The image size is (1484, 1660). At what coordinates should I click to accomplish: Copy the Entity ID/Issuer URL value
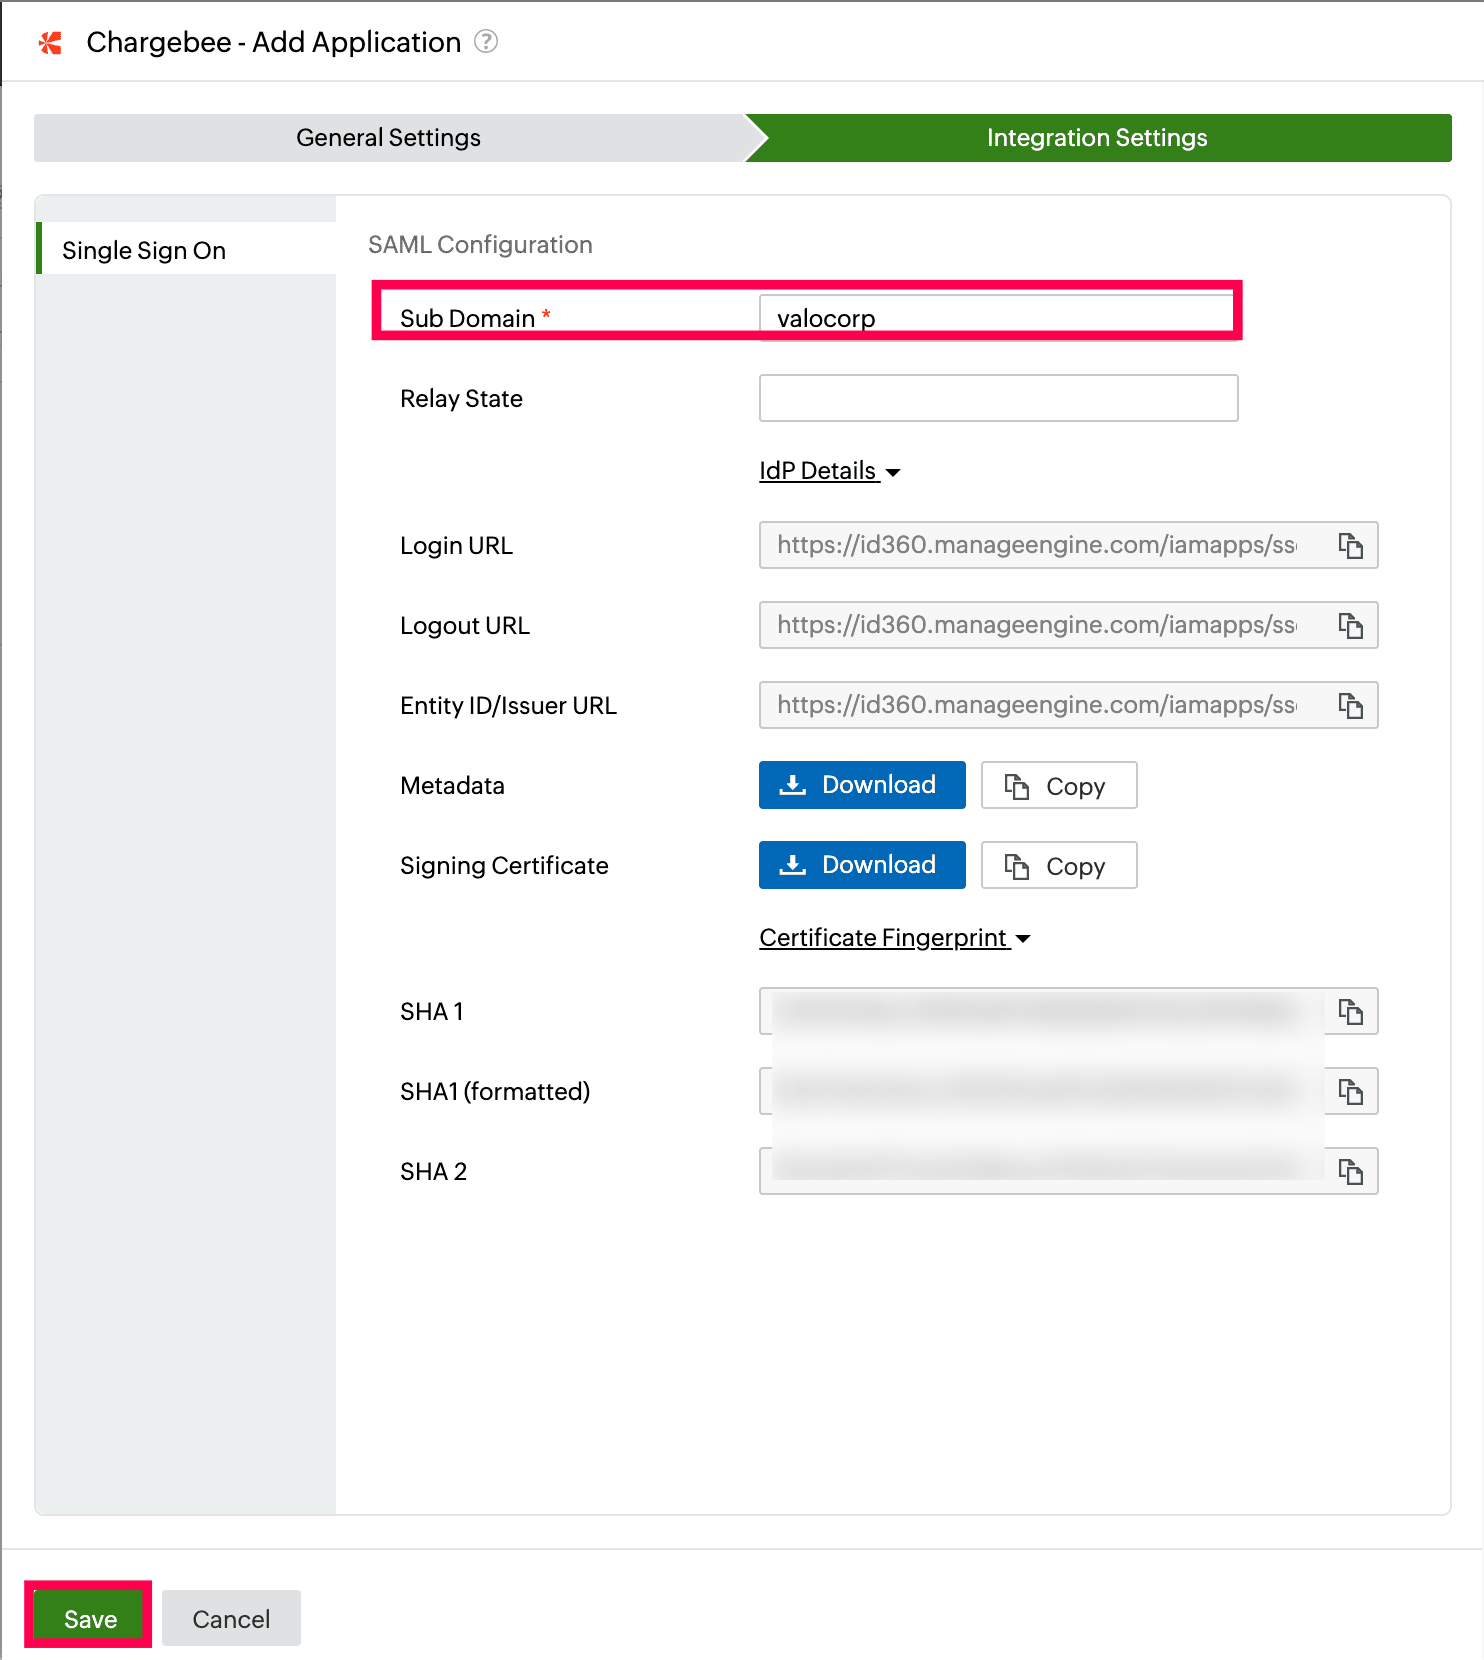[1351, 705]
